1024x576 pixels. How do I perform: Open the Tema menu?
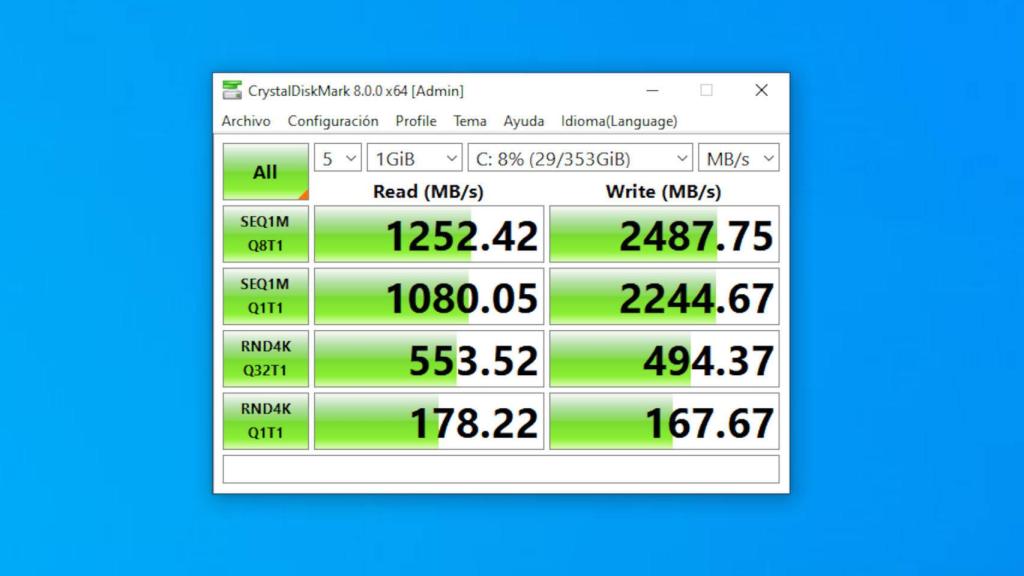tap(469, 121)
